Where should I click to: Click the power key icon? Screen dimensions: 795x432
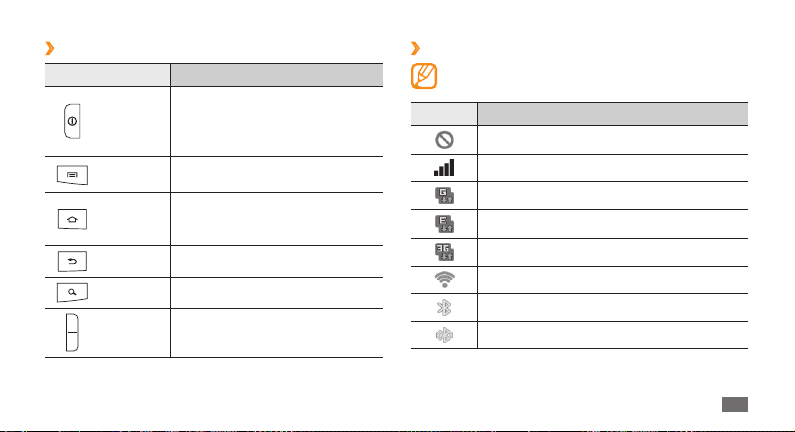(x=72, y=121)
